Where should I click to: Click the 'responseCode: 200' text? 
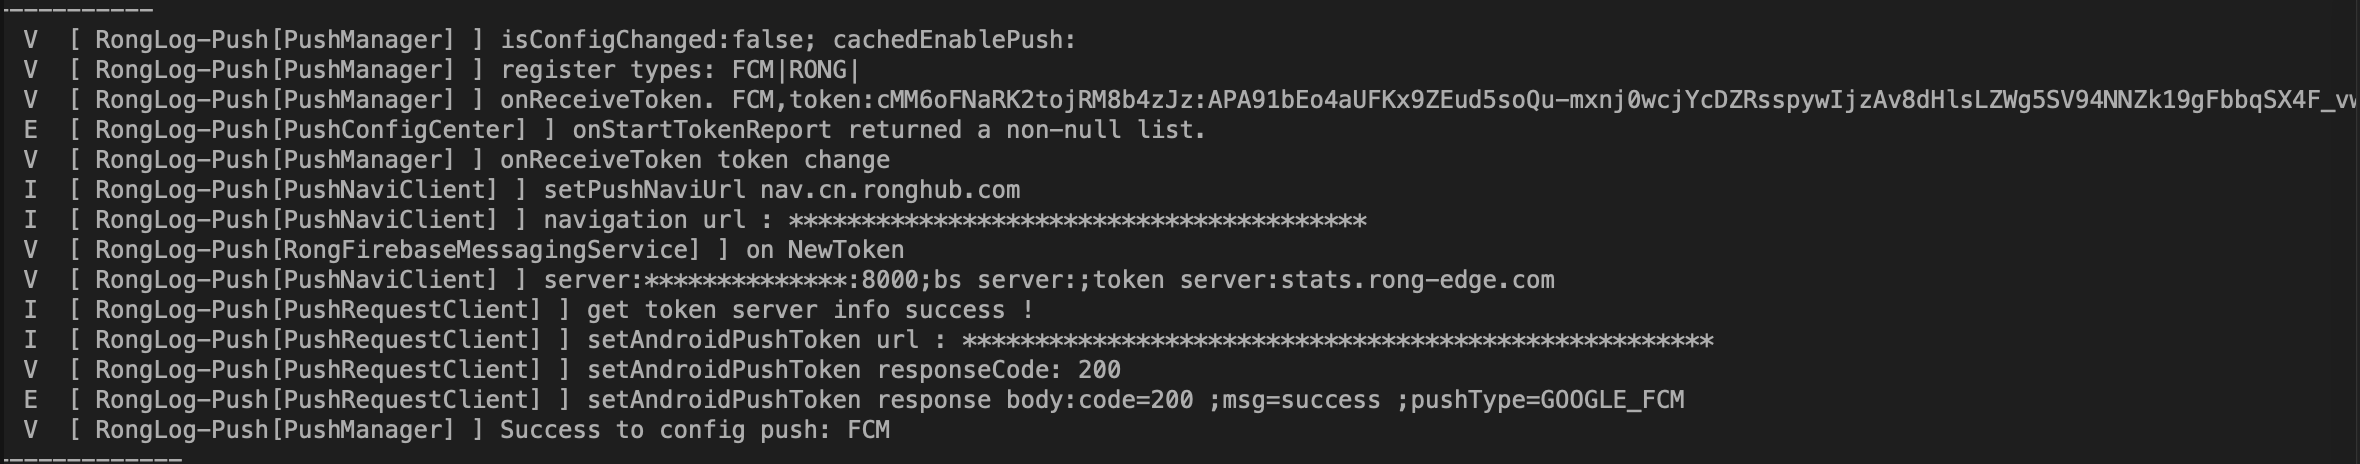[x=998, y=370]
